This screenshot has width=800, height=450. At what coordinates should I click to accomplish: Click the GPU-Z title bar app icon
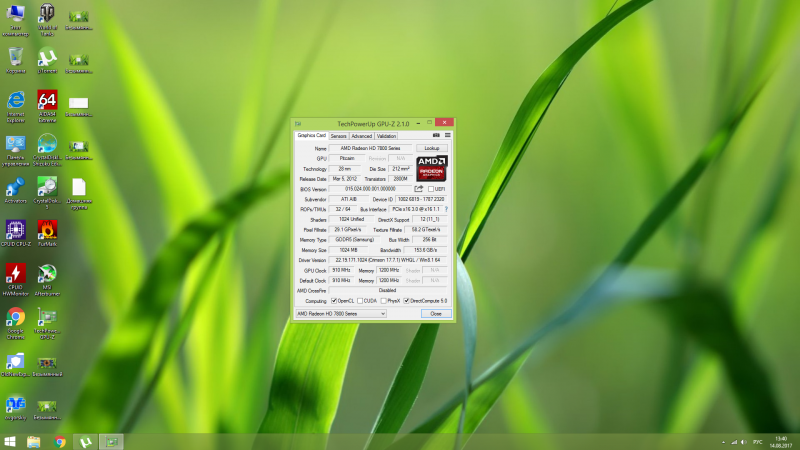click(298, 123)
